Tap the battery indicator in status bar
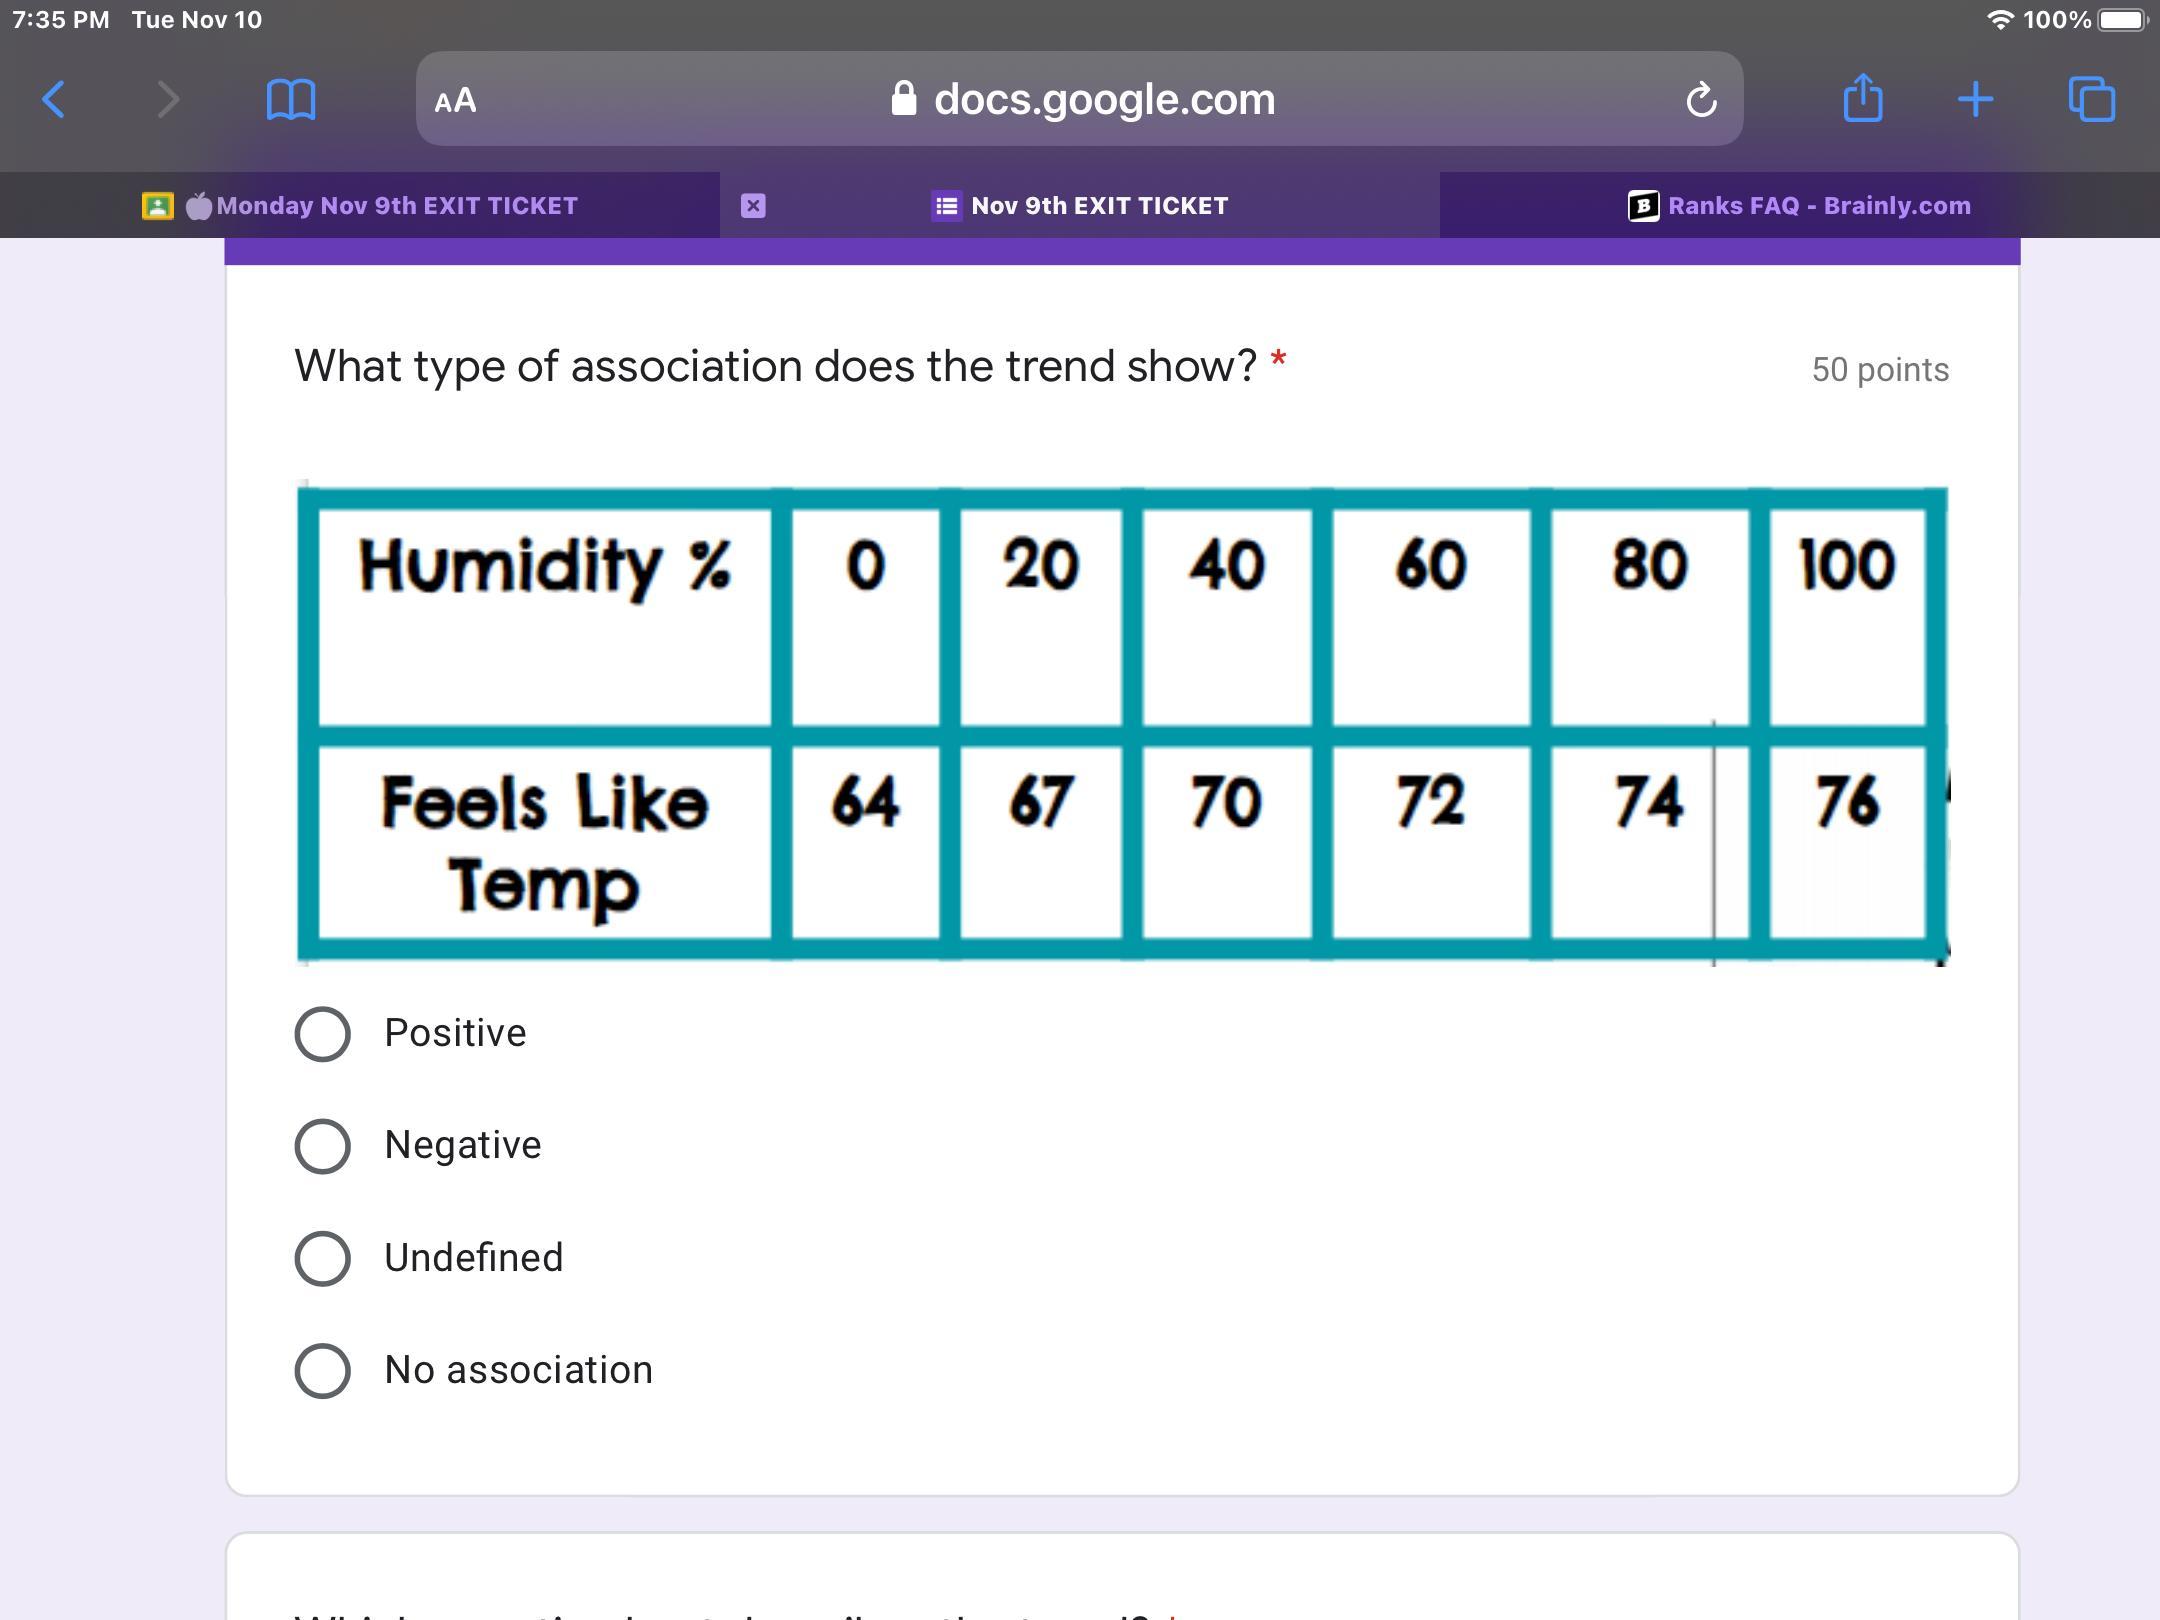The width and height of the screenshot is (2160, 1620). [2121, 20]
